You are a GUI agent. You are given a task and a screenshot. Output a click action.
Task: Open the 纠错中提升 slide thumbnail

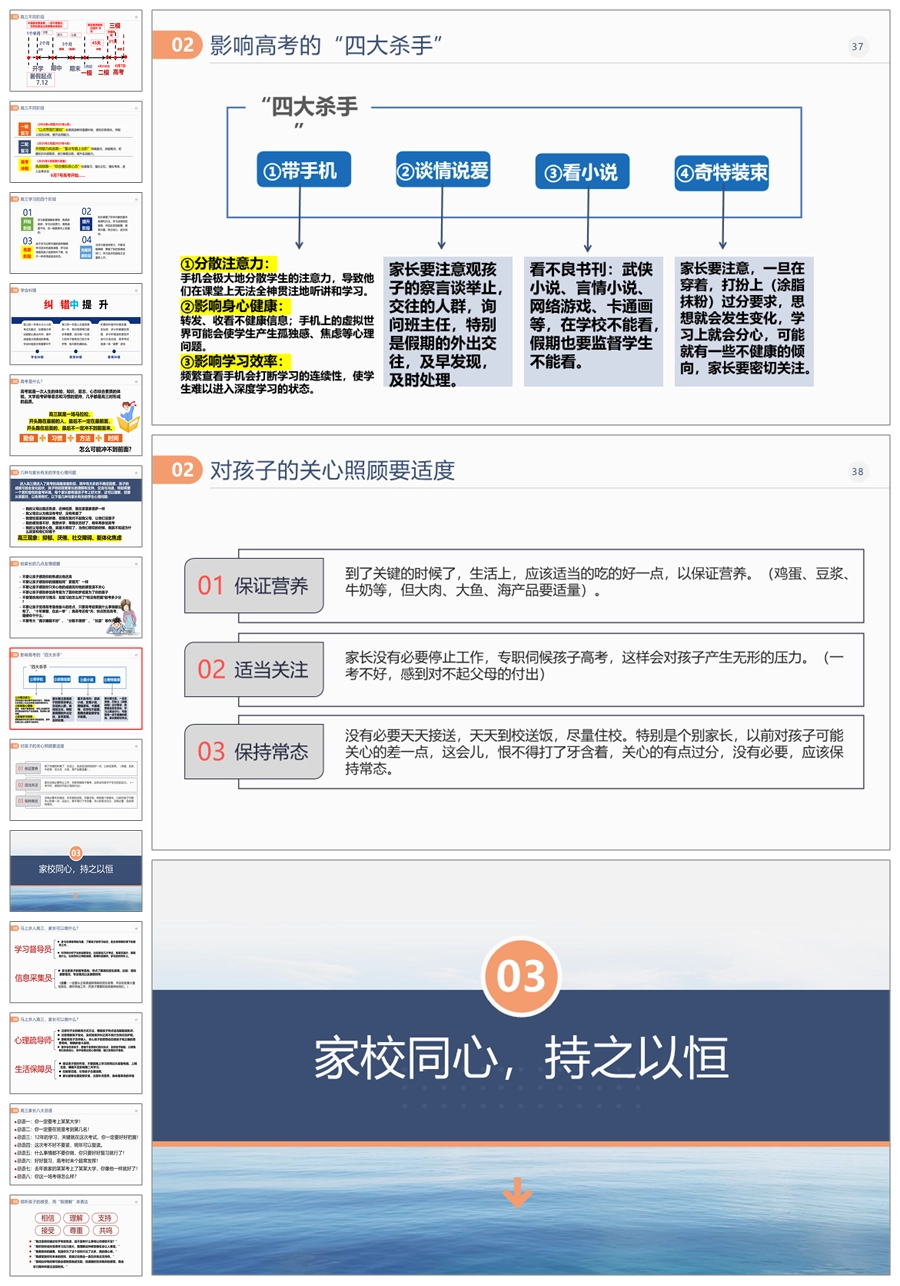click(x=76, y=324)
